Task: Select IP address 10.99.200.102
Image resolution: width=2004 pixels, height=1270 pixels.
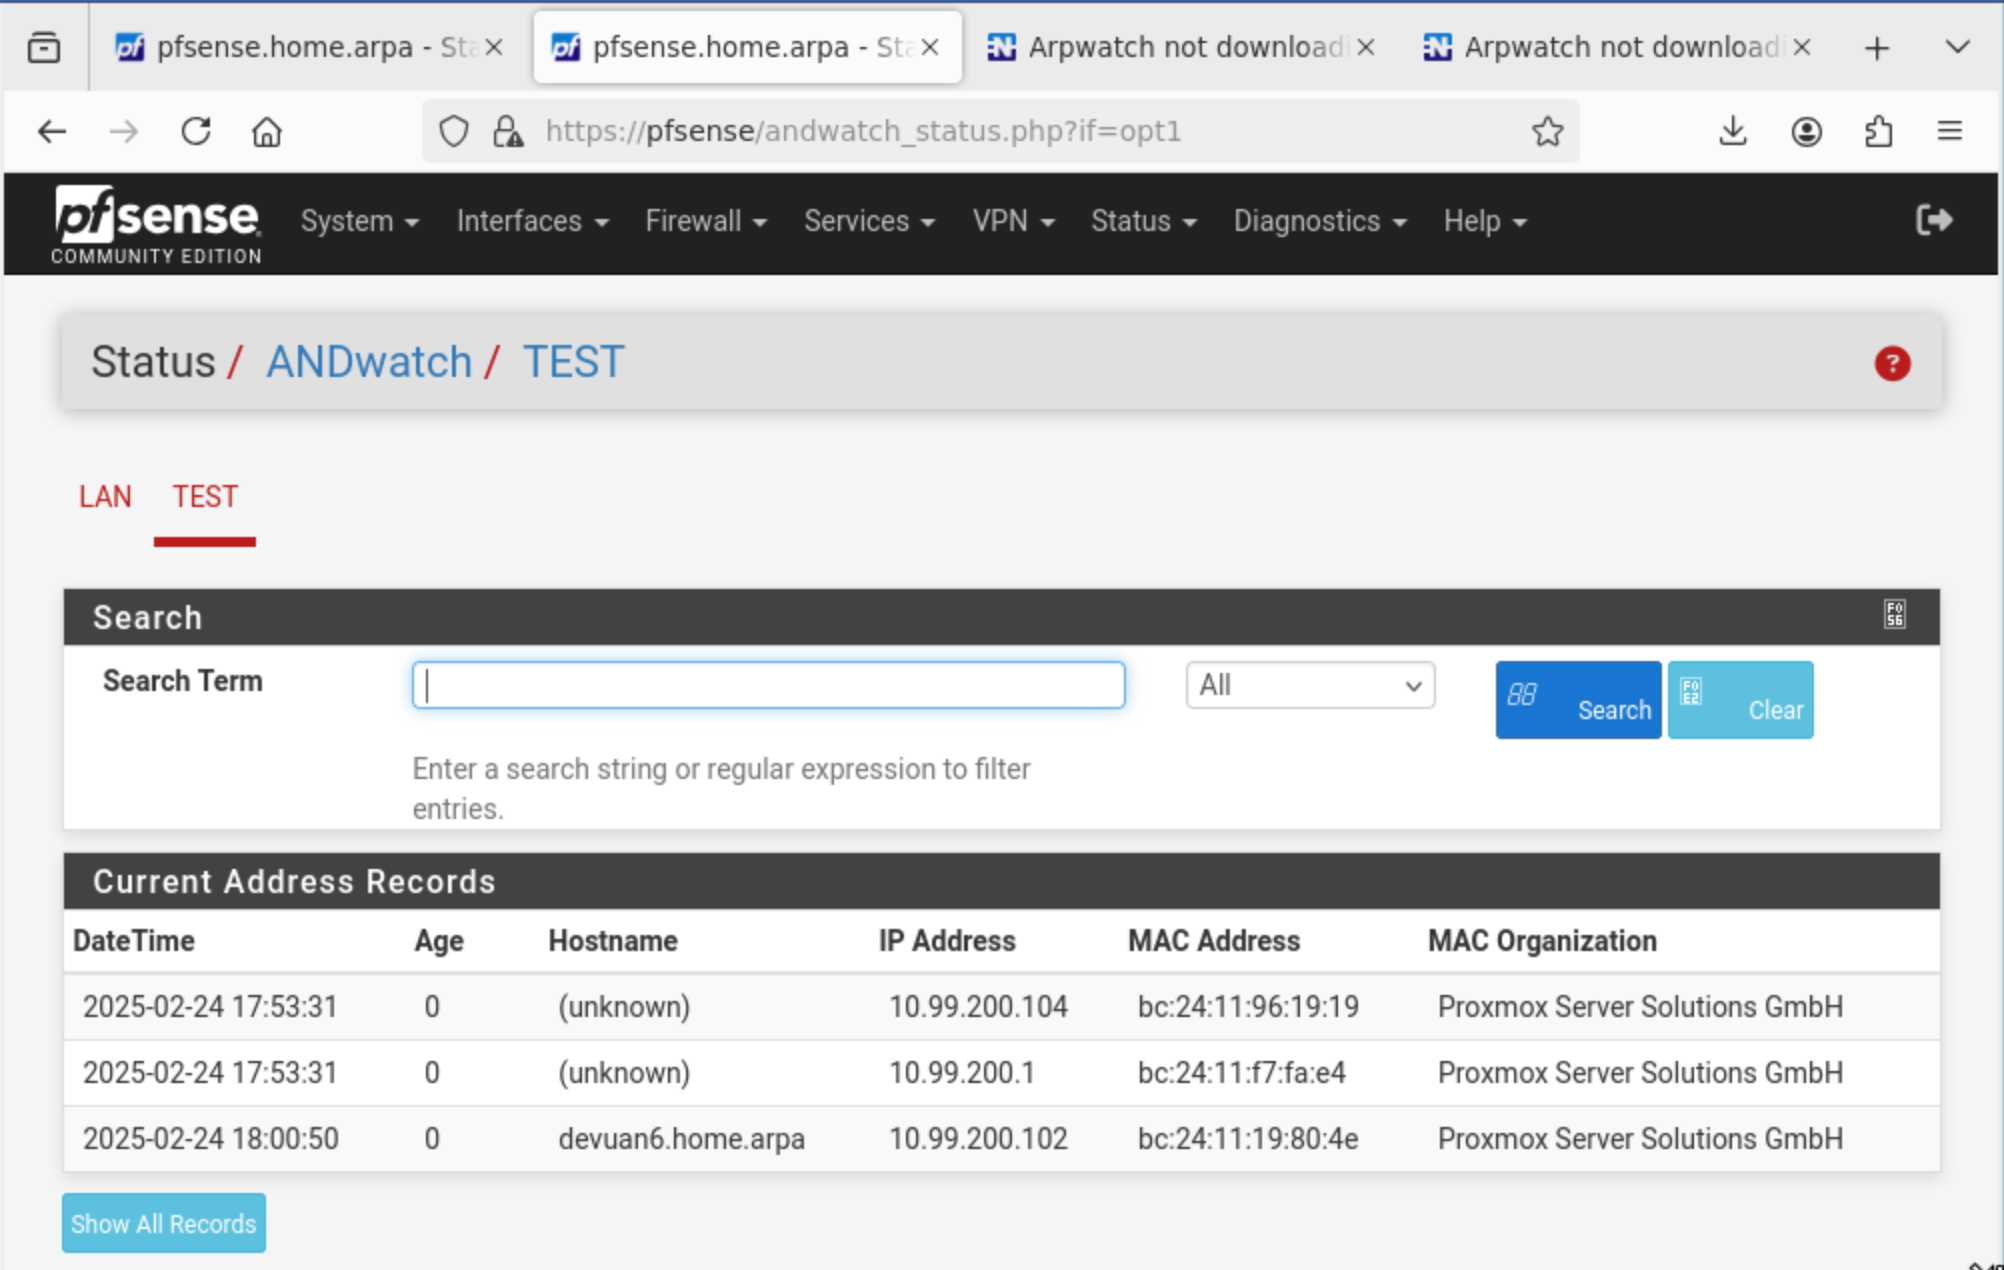Action: click(x=978, y=1138)
